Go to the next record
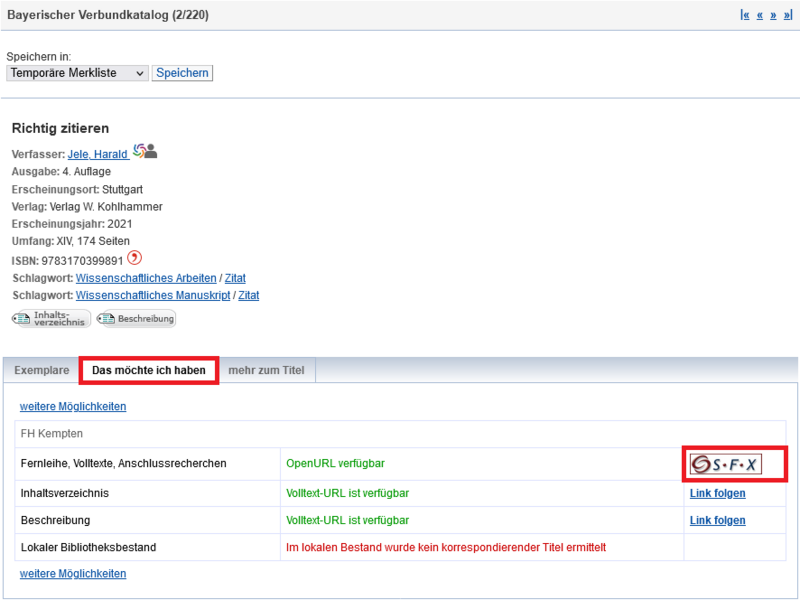Image resolution: width=800 pixels, height=600 pixels. (x=773, y=16)
